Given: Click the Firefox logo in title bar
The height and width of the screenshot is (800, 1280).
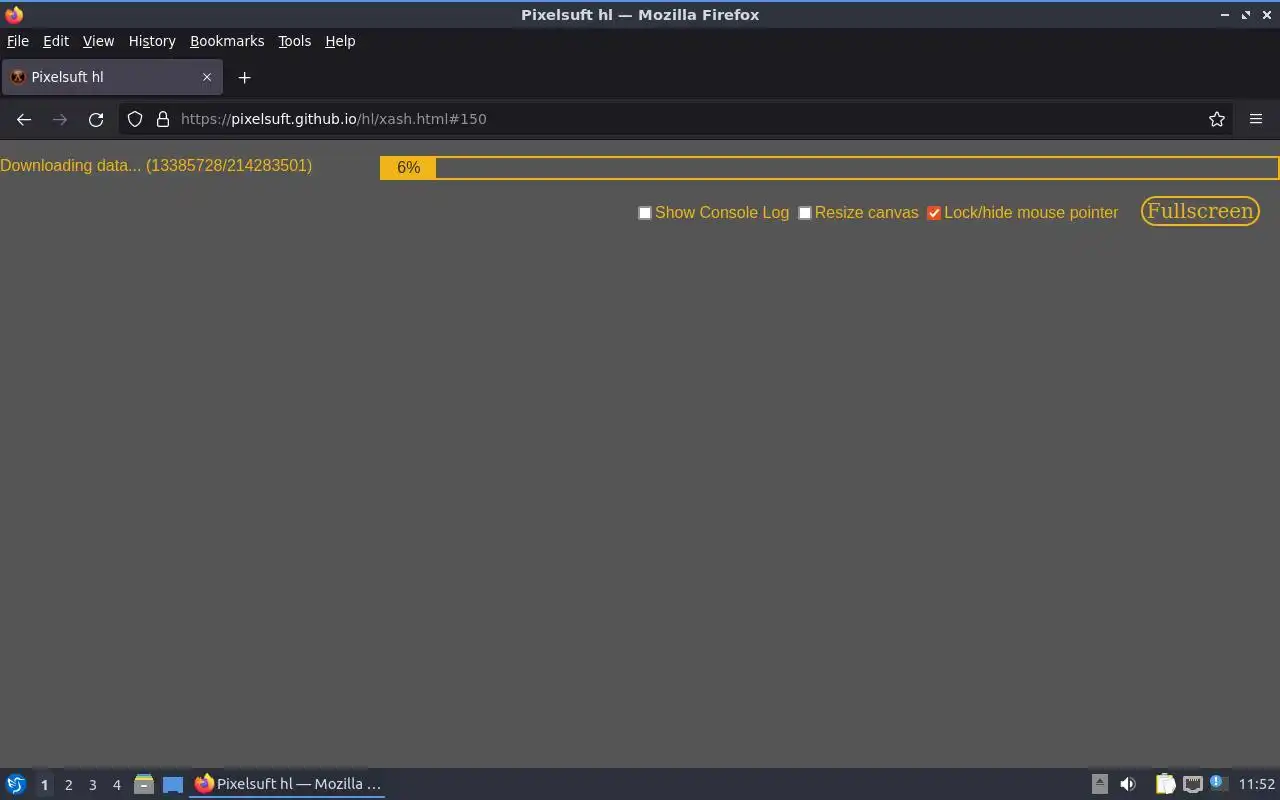Looking at the screenshot, I should click(14, 15).
